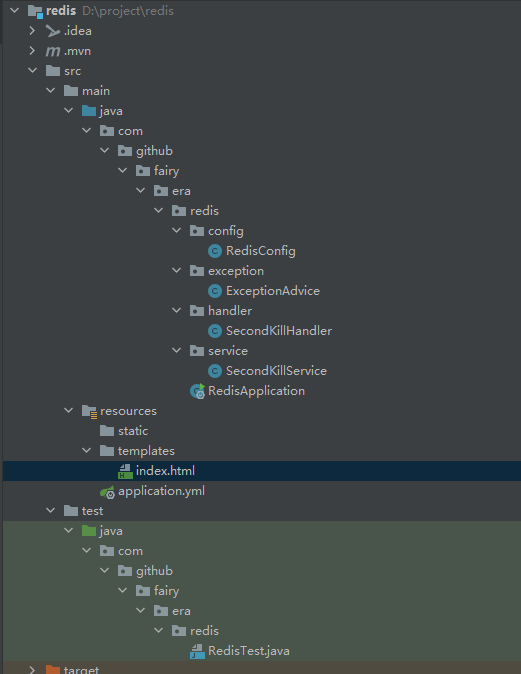The height and width of the screenshot is (674, 521).
Task: Click the Maven .mvn folder icon
Action: tap(53, 51)
